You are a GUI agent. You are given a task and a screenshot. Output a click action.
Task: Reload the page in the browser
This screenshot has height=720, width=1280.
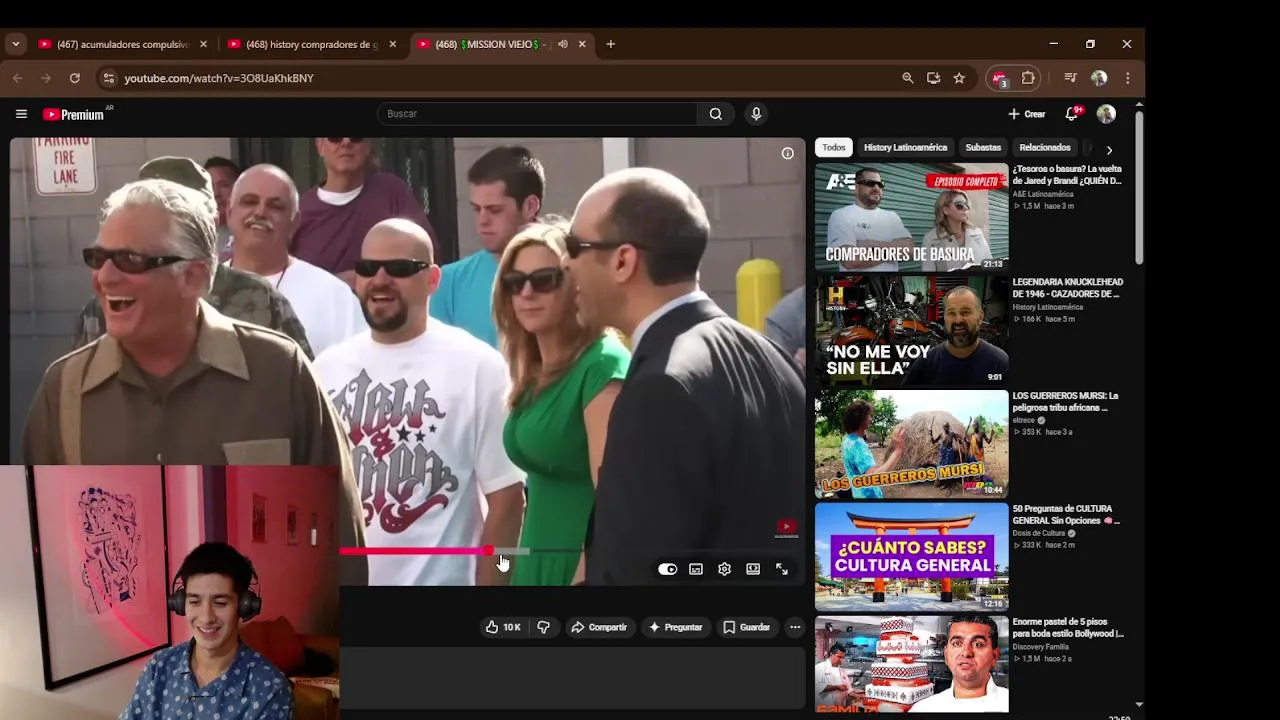pyautogui.click(x=74, y=78)
